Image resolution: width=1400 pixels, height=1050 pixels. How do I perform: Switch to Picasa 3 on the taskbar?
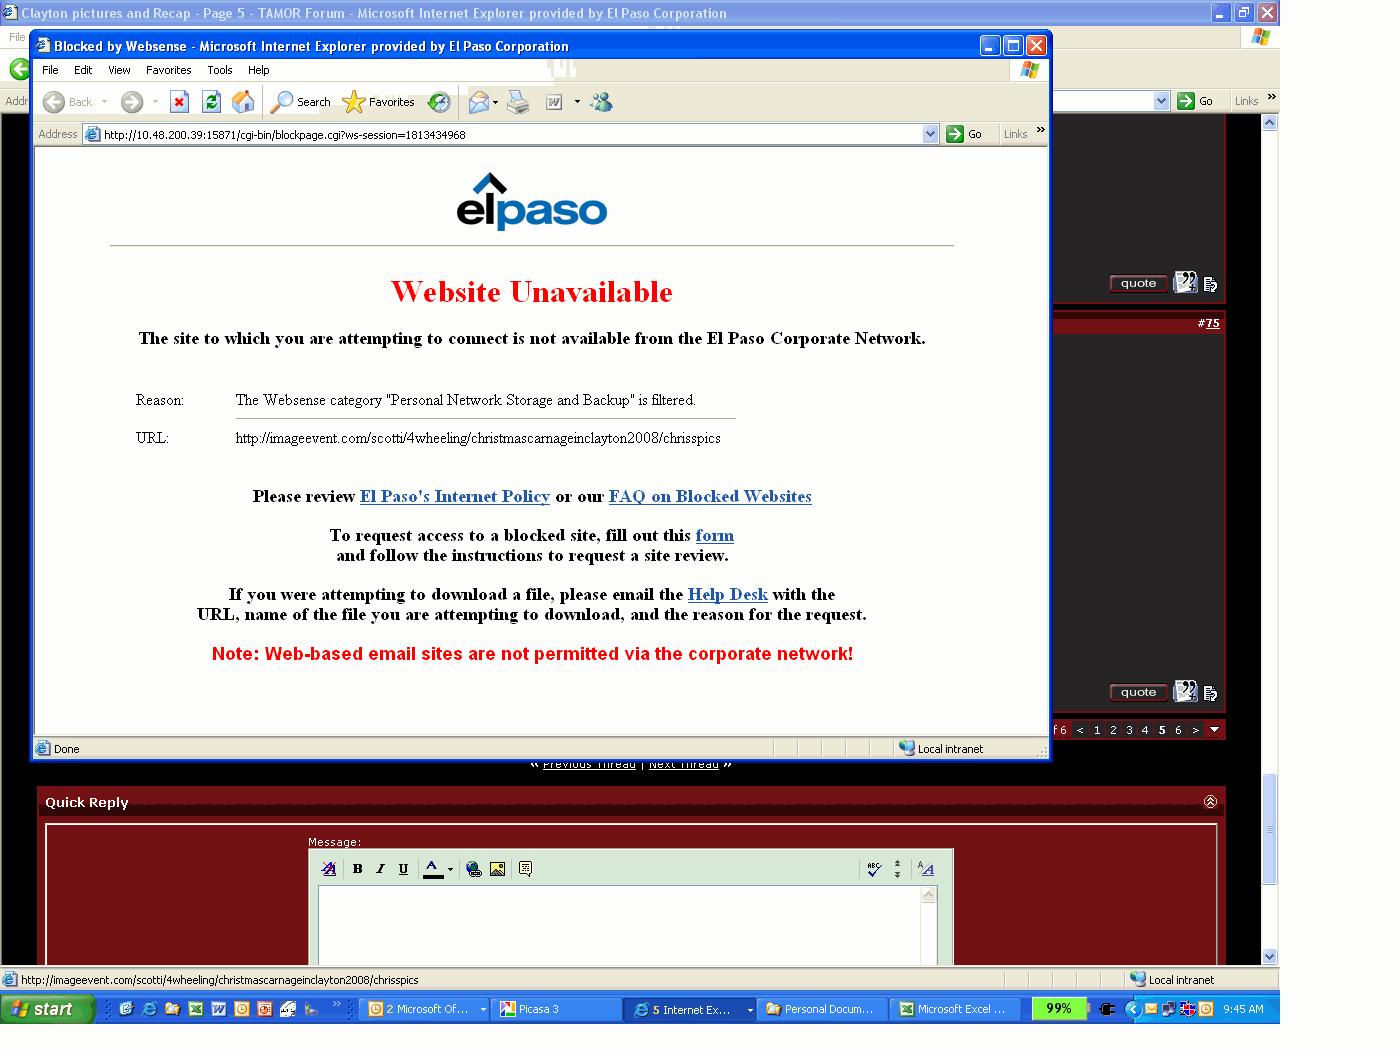(x=558, y=1009)
